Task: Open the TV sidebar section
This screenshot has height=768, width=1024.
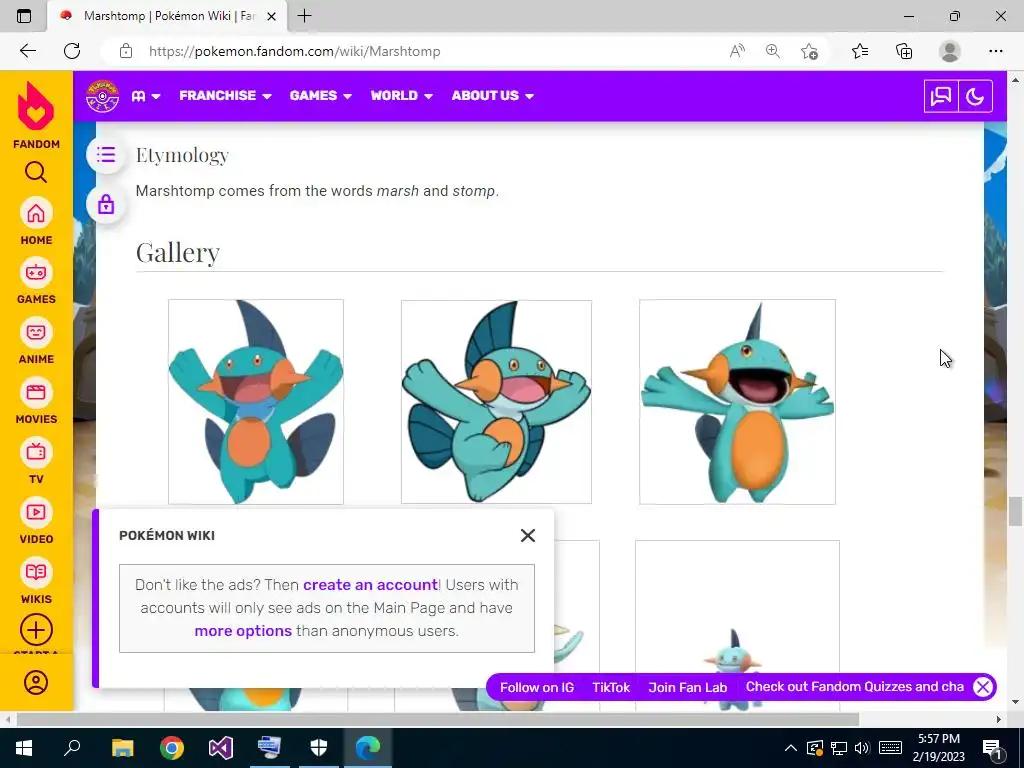Action: (36, 461)
